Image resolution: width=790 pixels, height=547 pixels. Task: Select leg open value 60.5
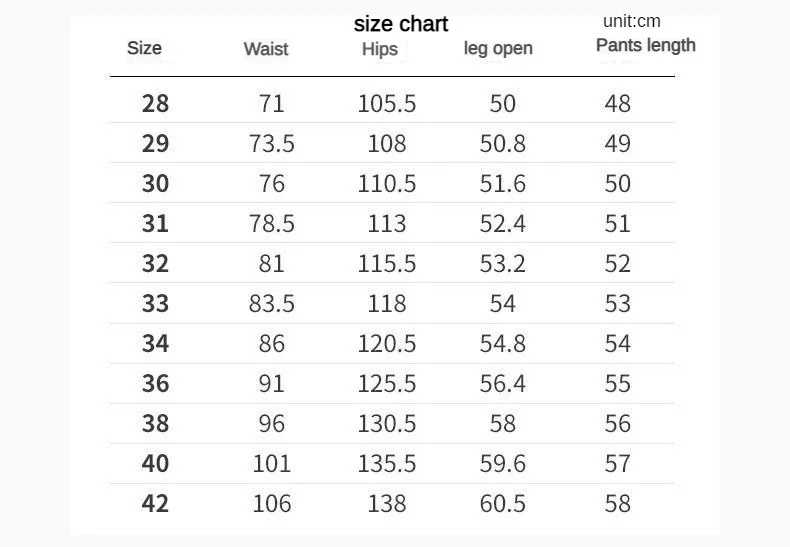pos(503,504)
